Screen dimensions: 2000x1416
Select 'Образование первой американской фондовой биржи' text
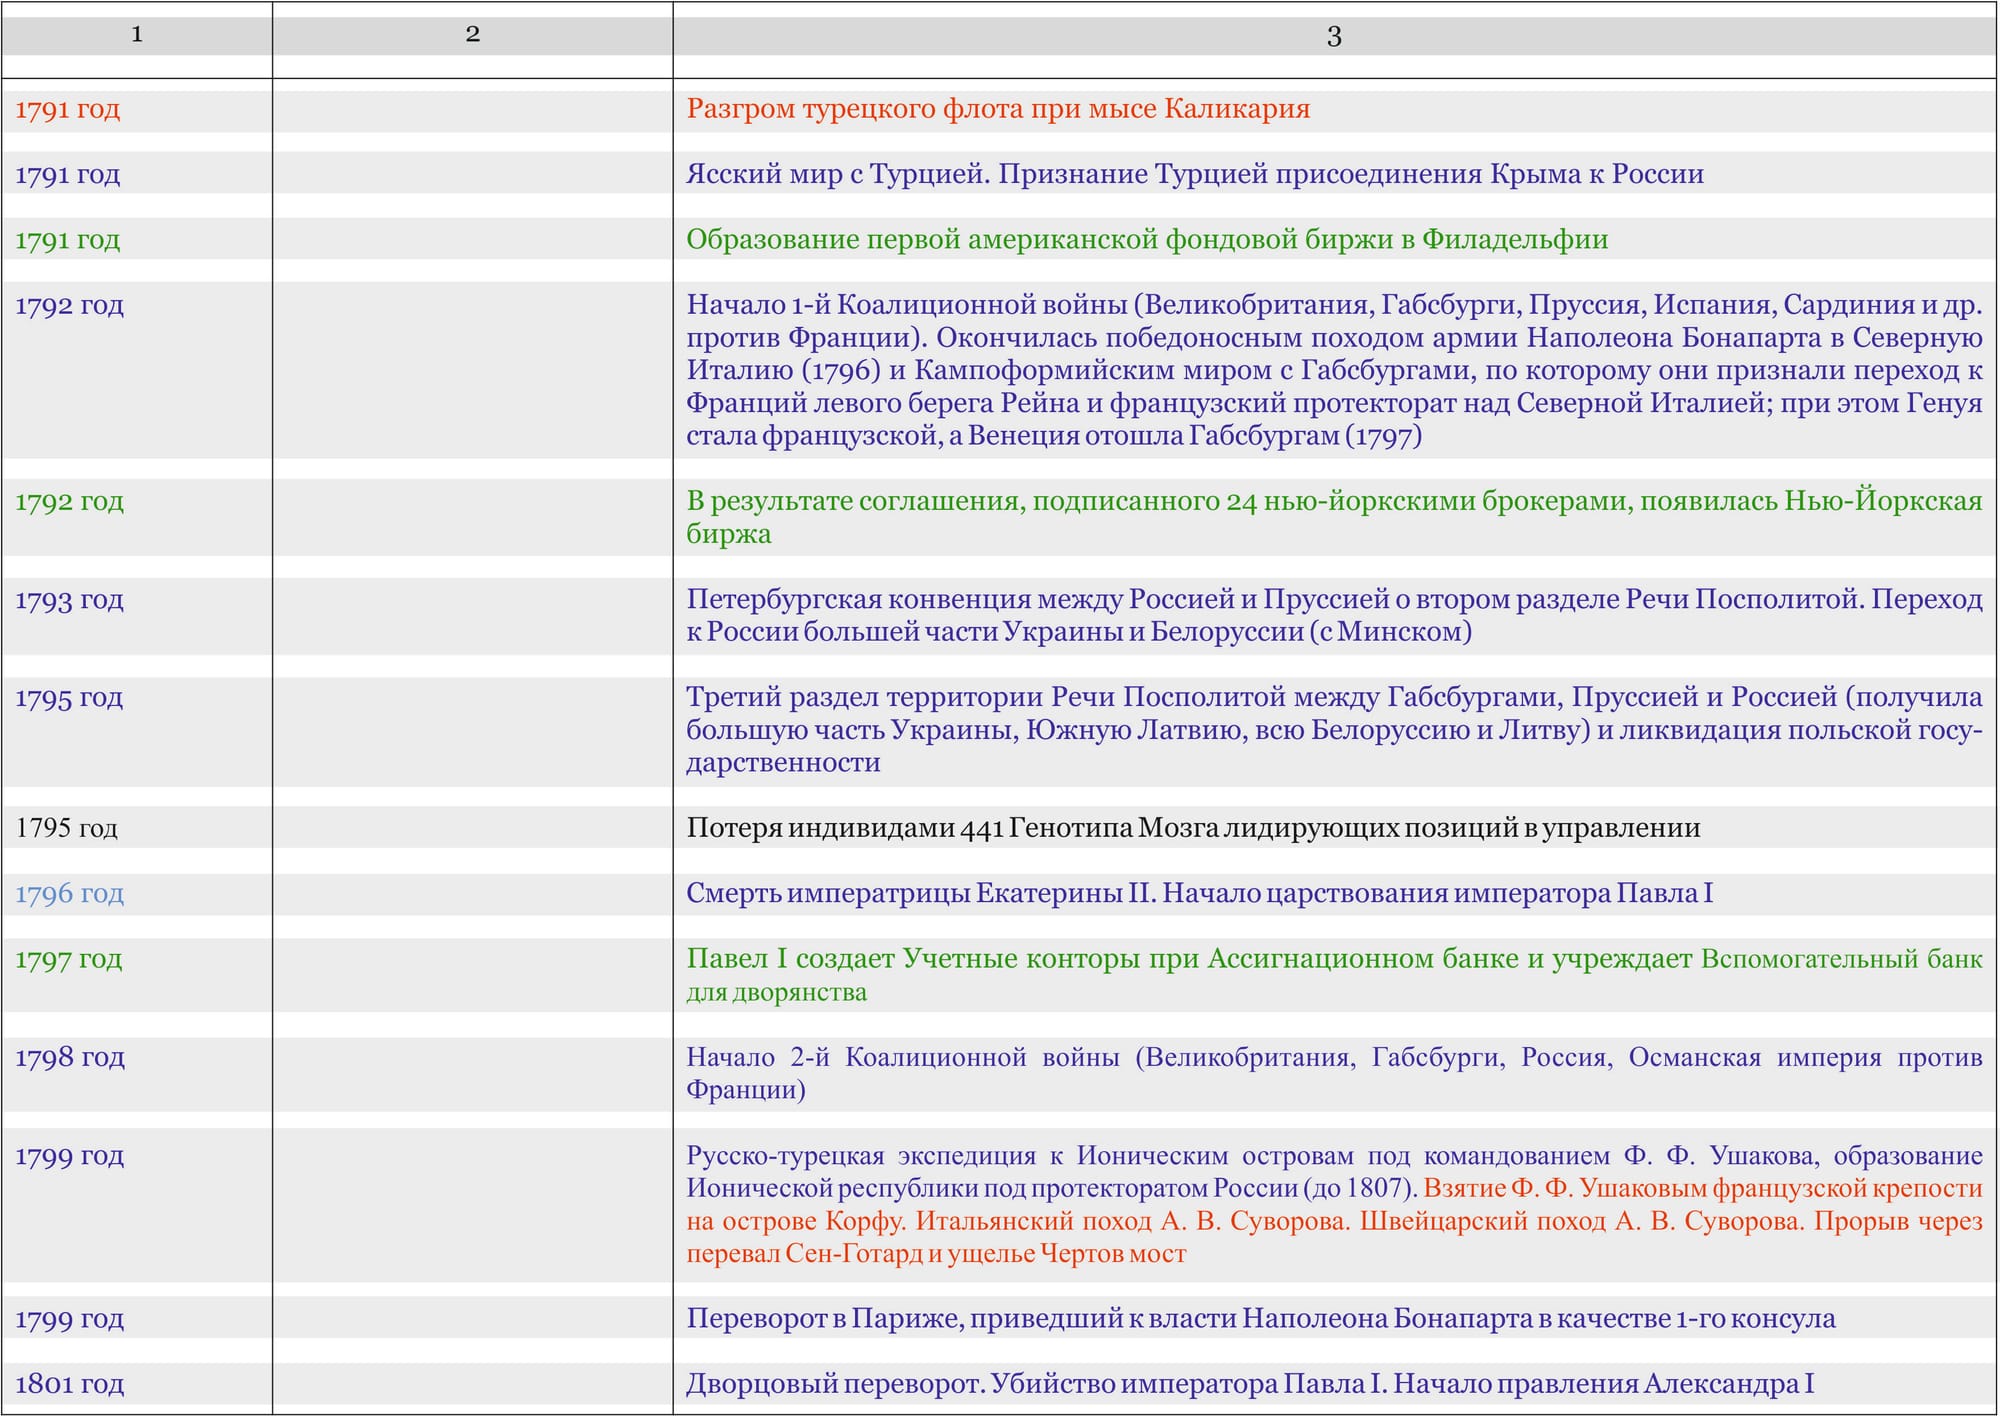(1147, 240)
